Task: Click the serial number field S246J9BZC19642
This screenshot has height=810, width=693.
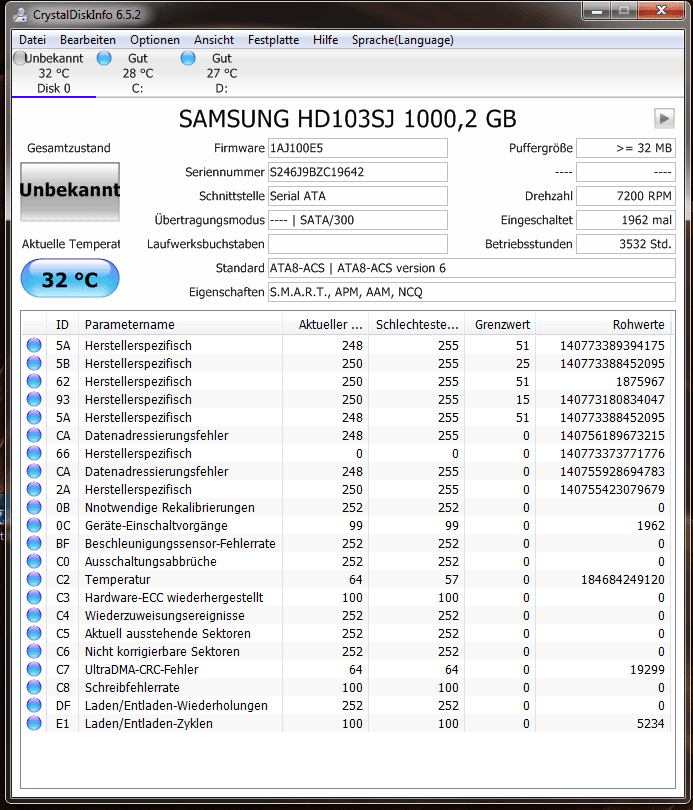Action: coord(357,172)
